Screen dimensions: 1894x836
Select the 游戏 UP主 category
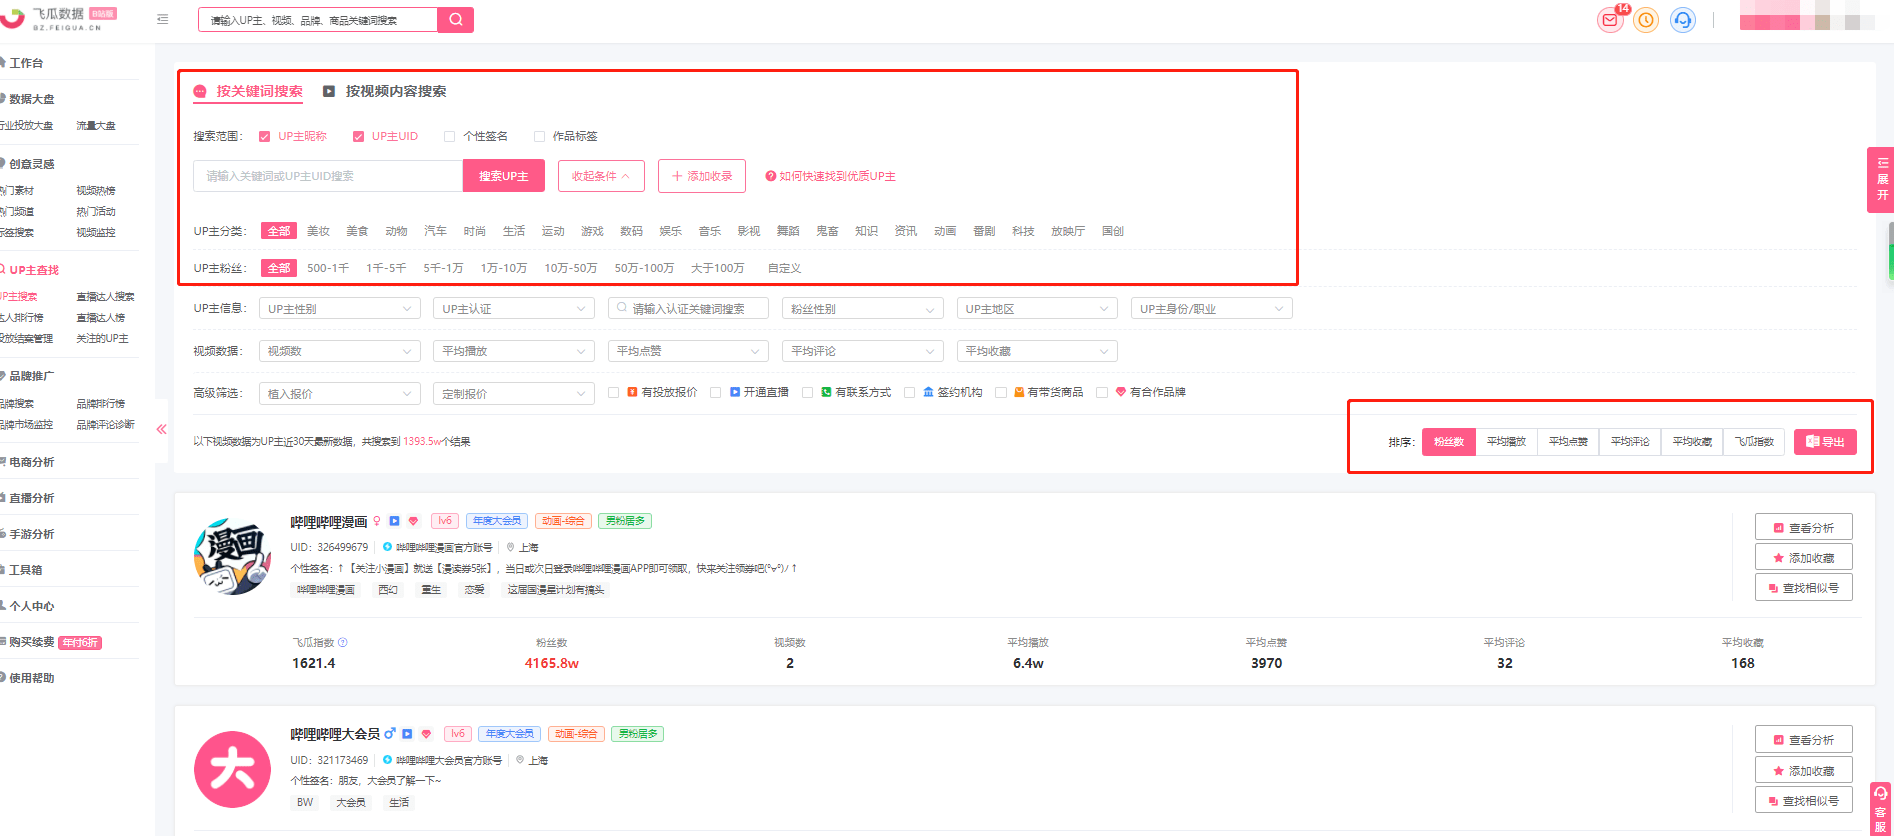pyautogui.click(x=592, y=231)
